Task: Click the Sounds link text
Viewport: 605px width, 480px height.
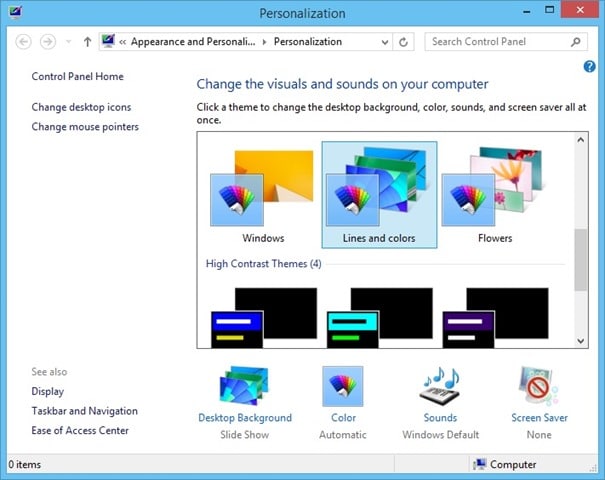Action: point(440,418)
